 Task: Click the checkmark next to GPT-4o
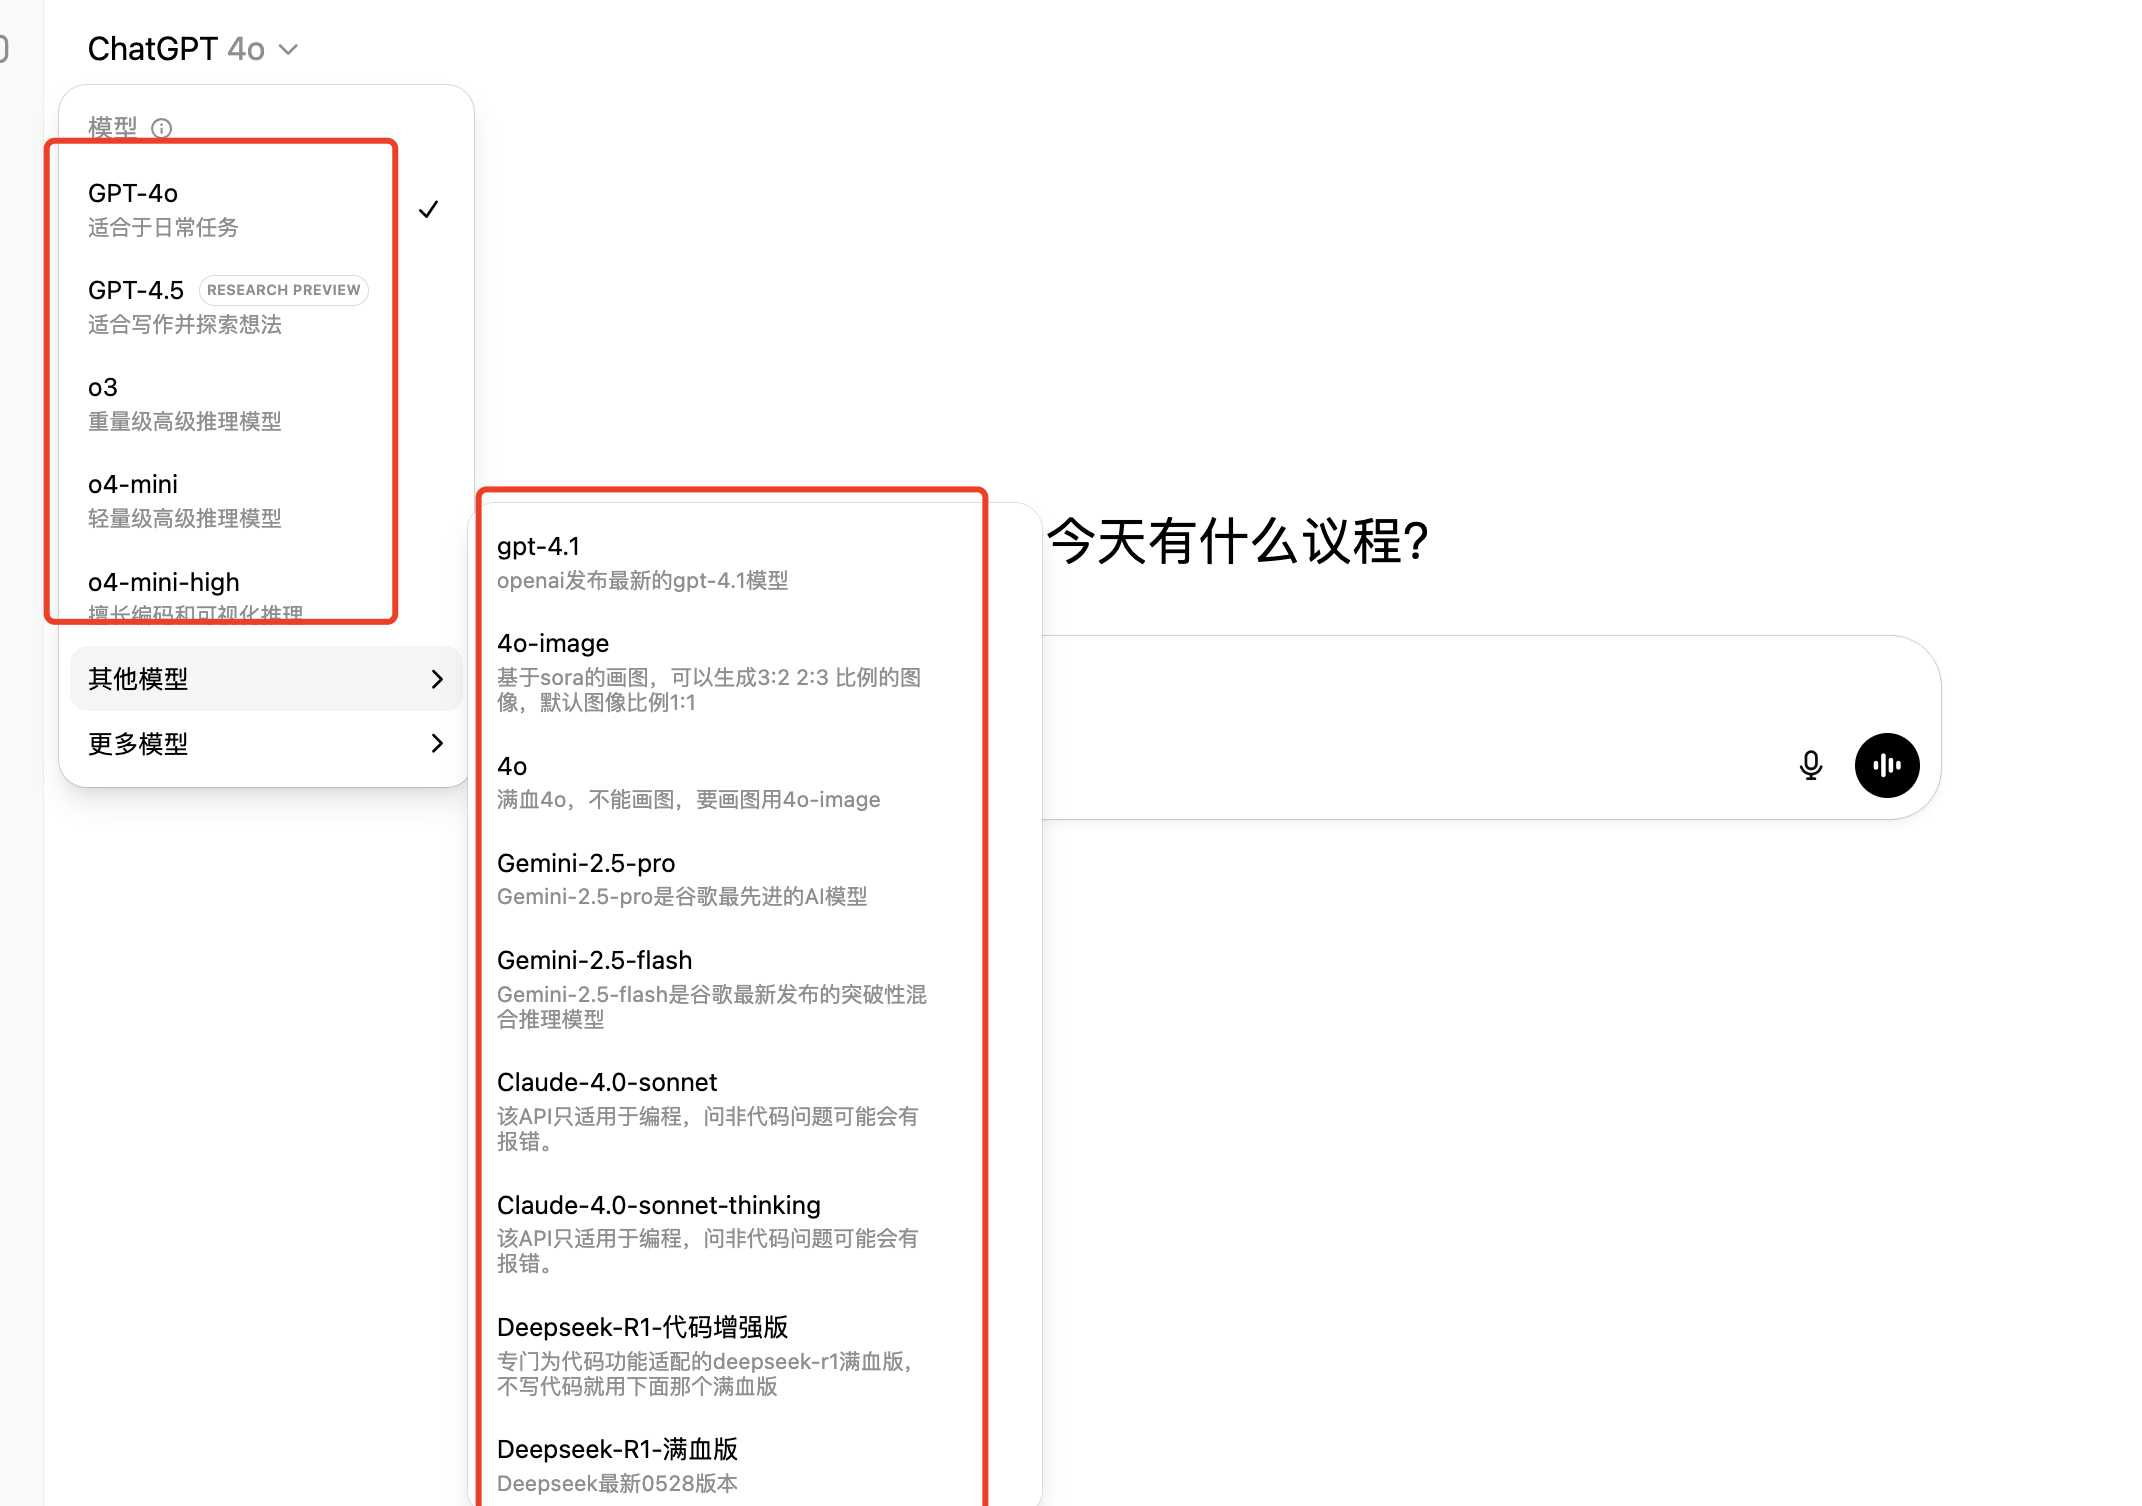coord(428,209)
